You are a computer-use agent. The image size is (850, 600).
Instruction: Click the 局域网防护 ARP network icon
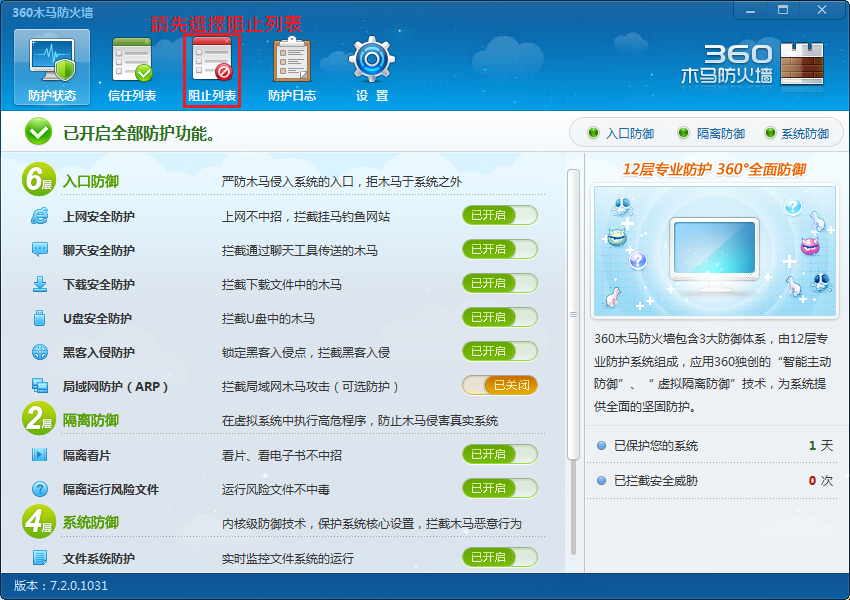pos(40,386)
